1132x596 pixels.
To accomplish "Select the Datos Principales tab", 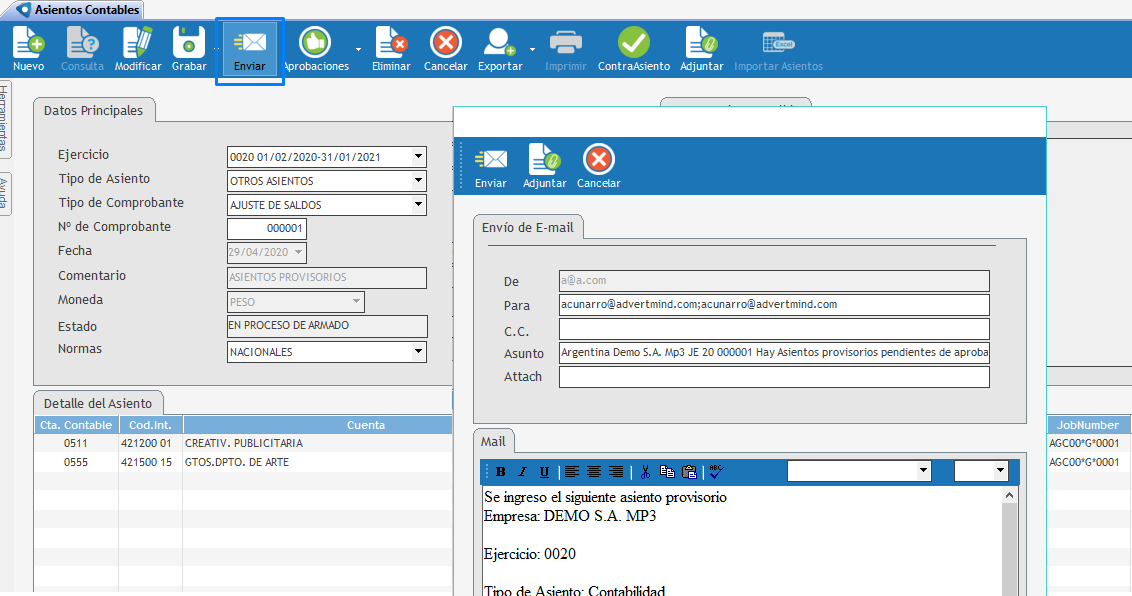I will [93, 111].
